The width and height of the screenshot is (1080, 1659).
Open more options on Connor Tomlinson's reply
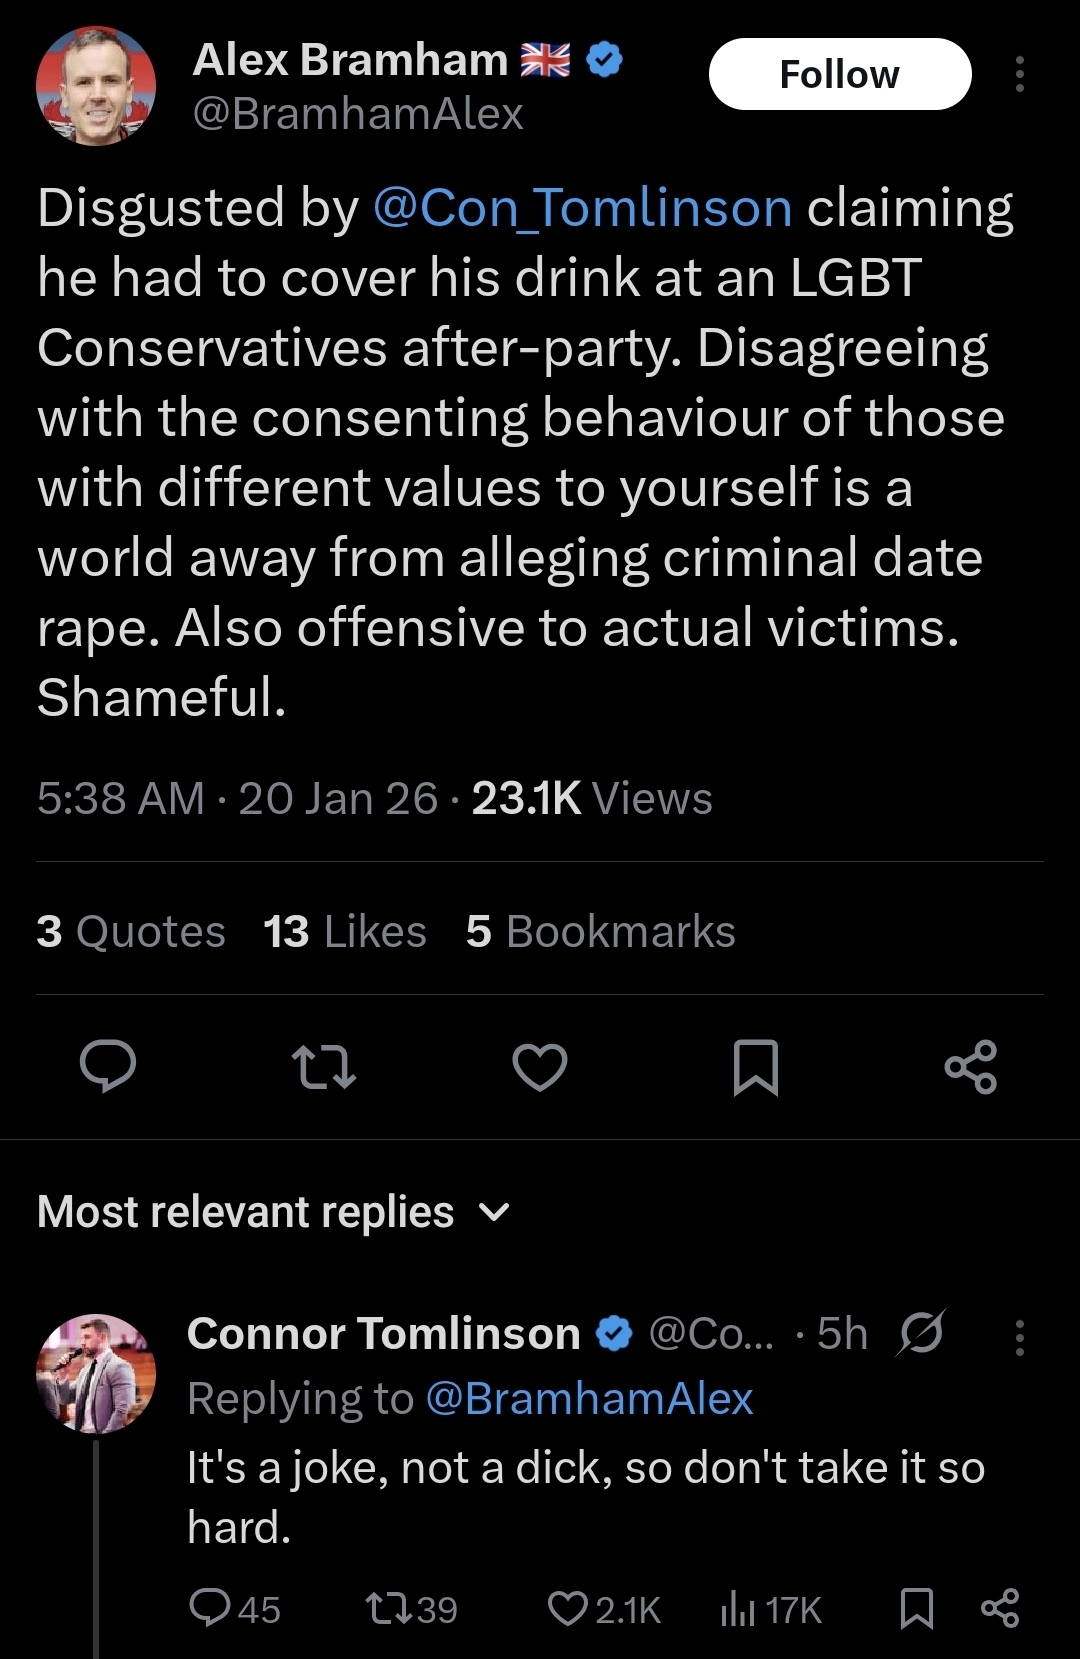click(1019, 1337)
